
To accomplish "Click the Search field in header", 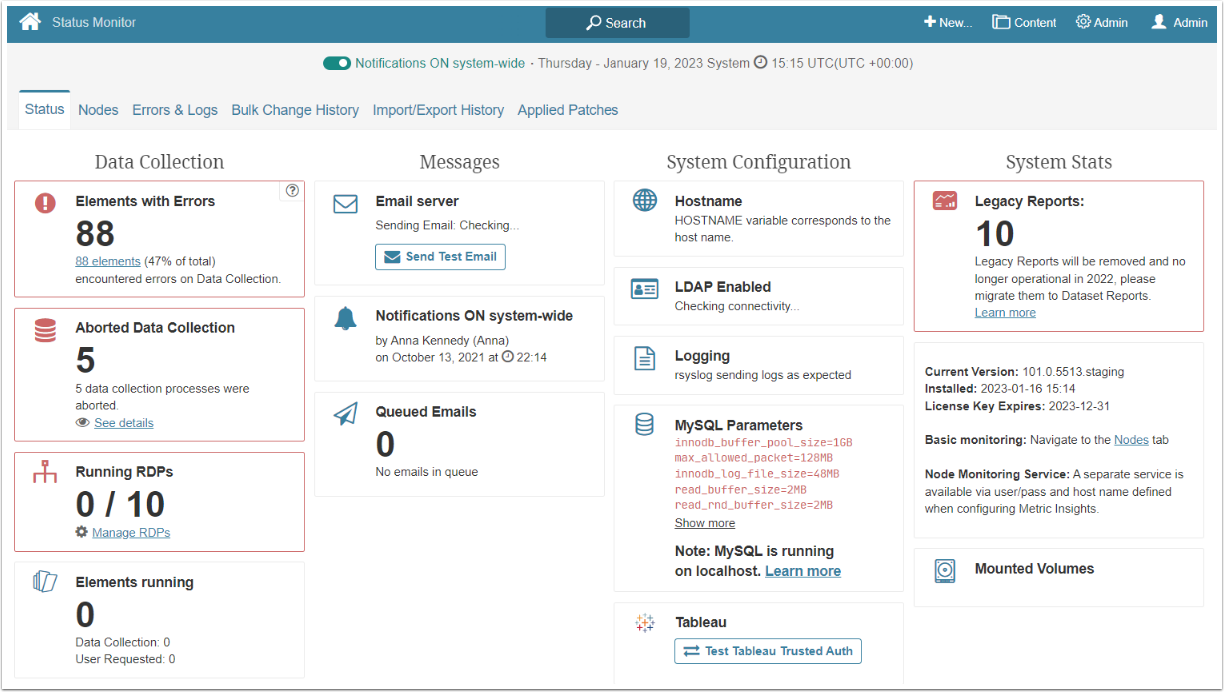I will click(x=617, y=23).
